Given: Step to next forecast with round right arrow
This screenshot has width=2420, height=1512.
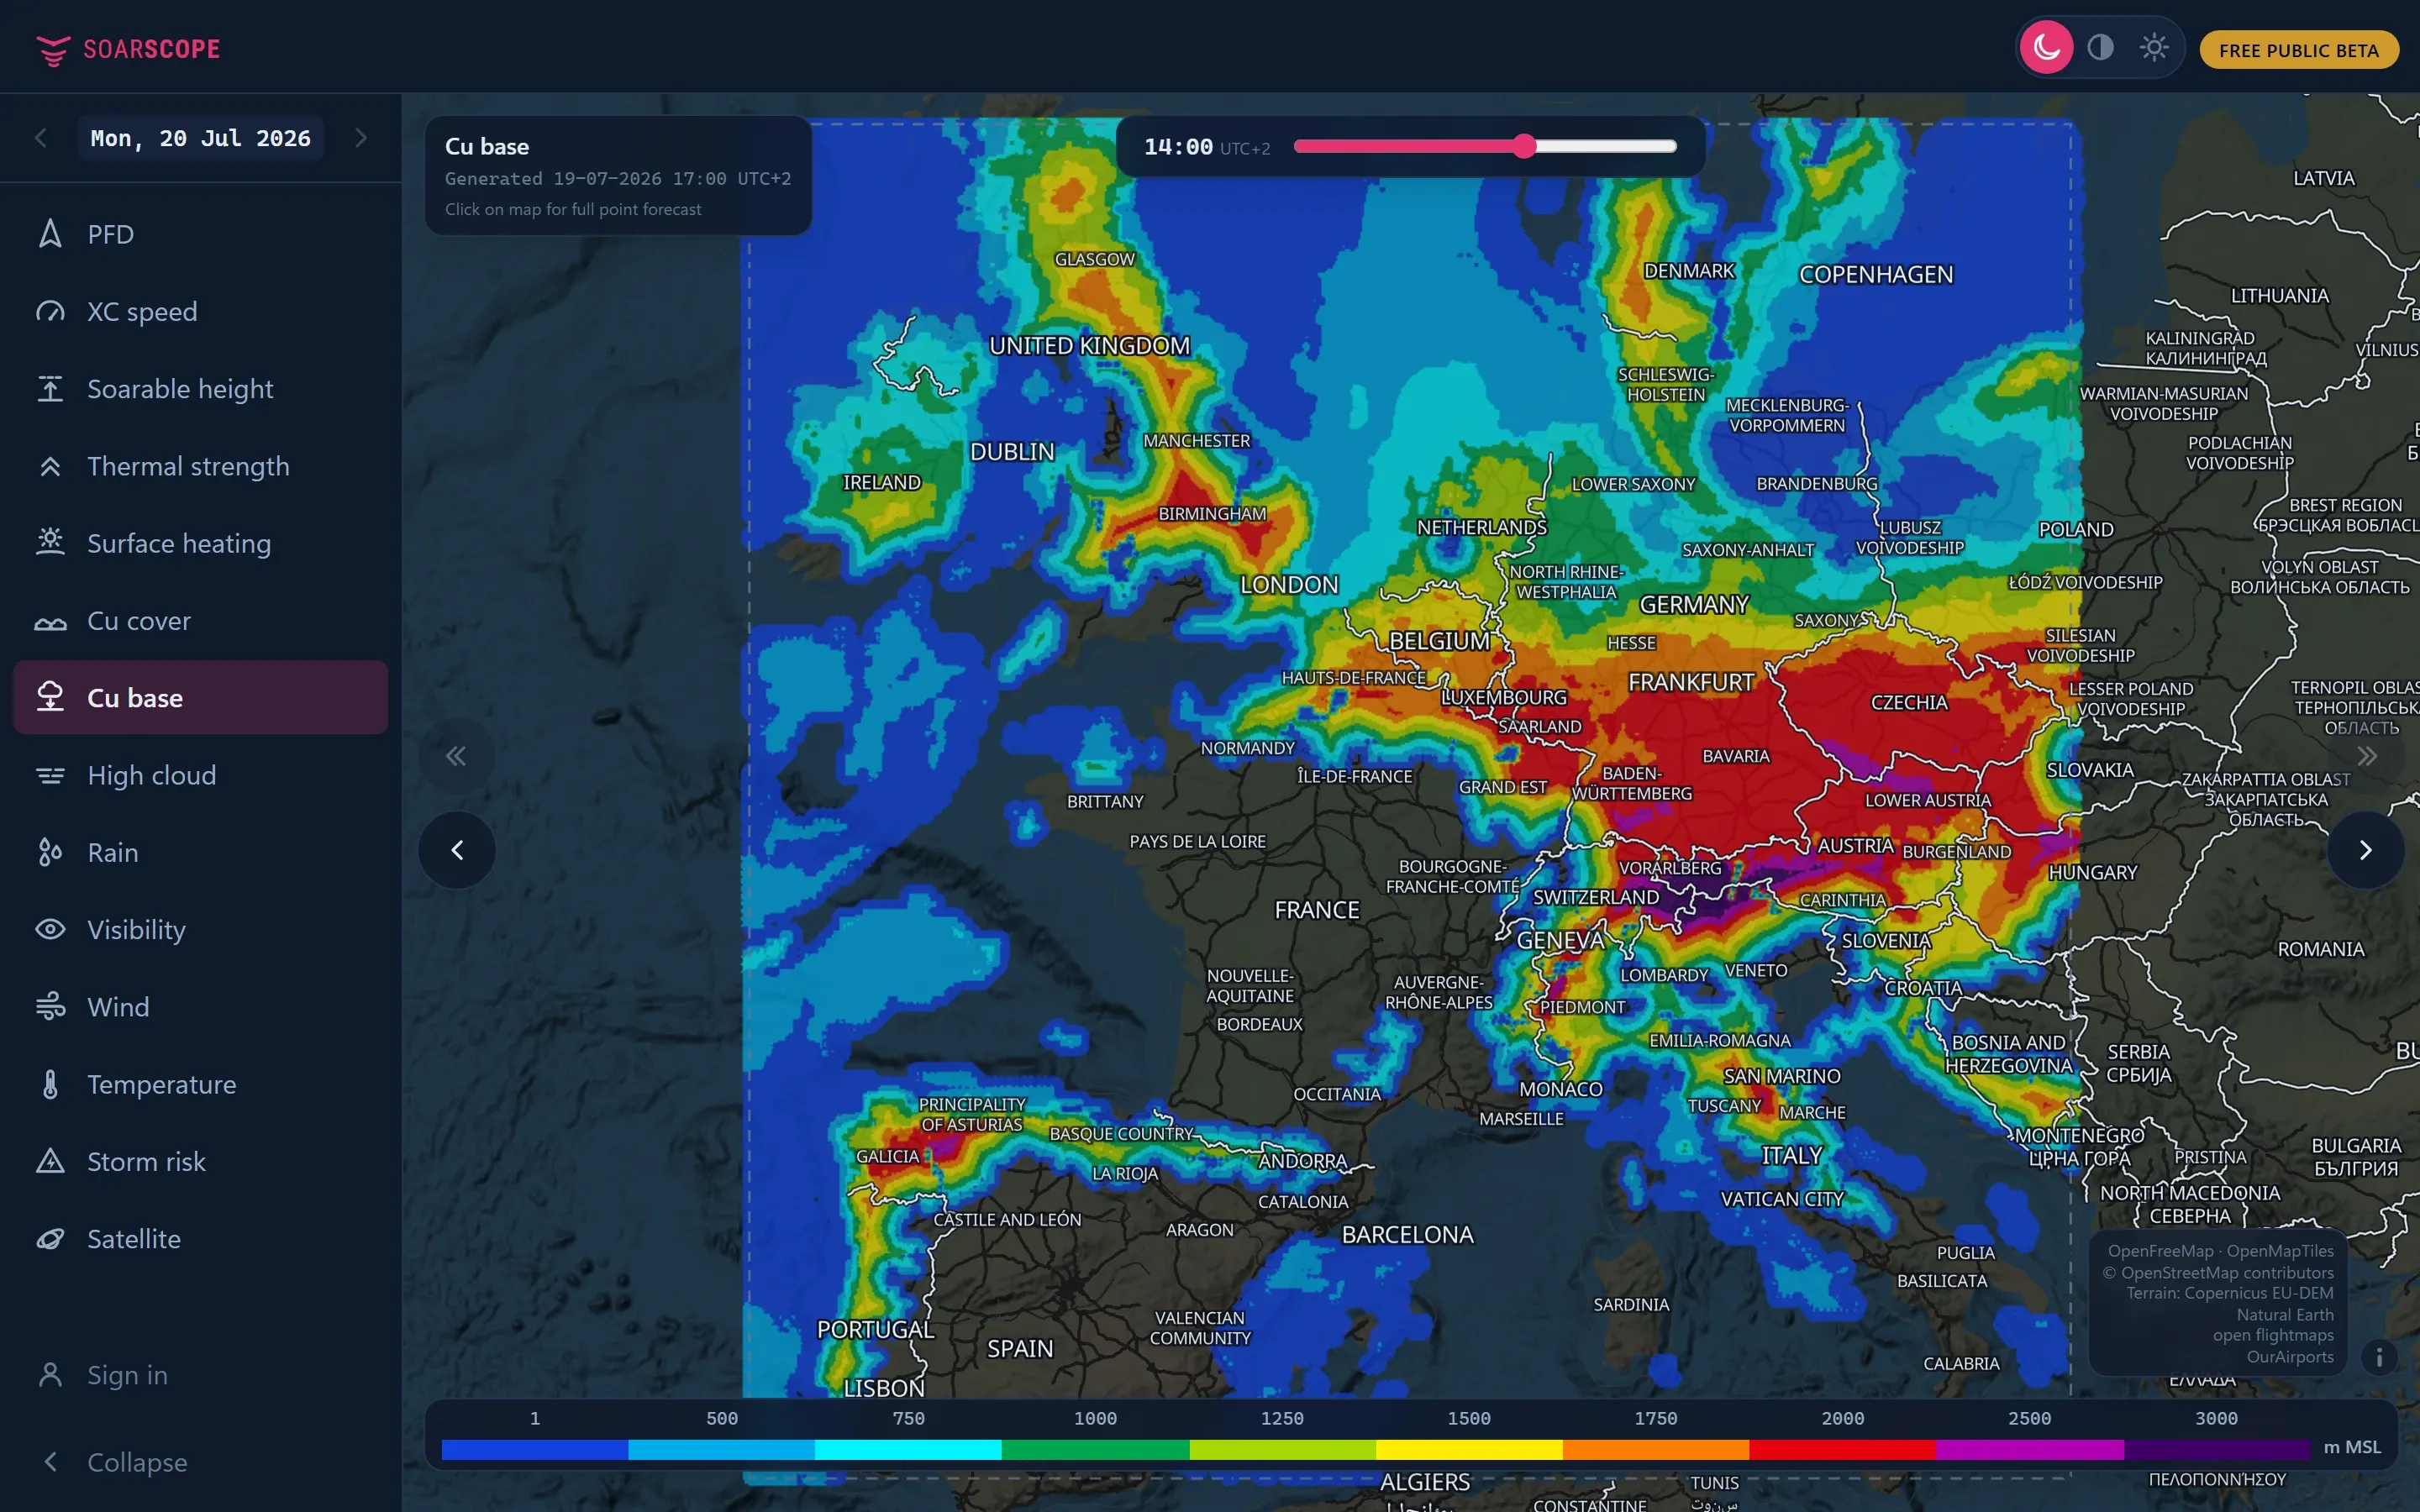Looking at the screenshot, I should [x=2365, y=850].
